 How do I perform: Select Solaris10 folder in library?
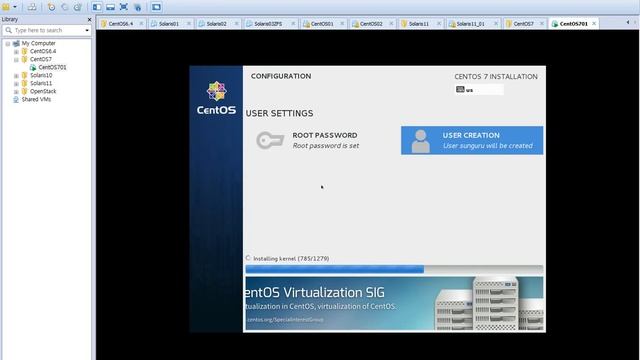pos(41,76)
